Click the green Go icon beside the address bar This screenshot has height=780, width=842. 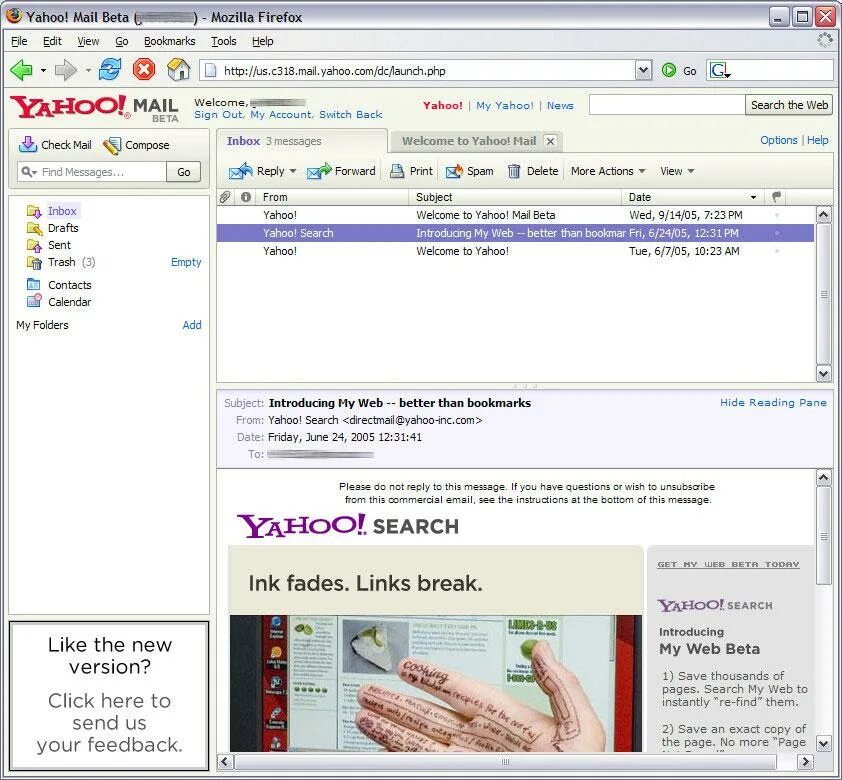coord(669,70)
